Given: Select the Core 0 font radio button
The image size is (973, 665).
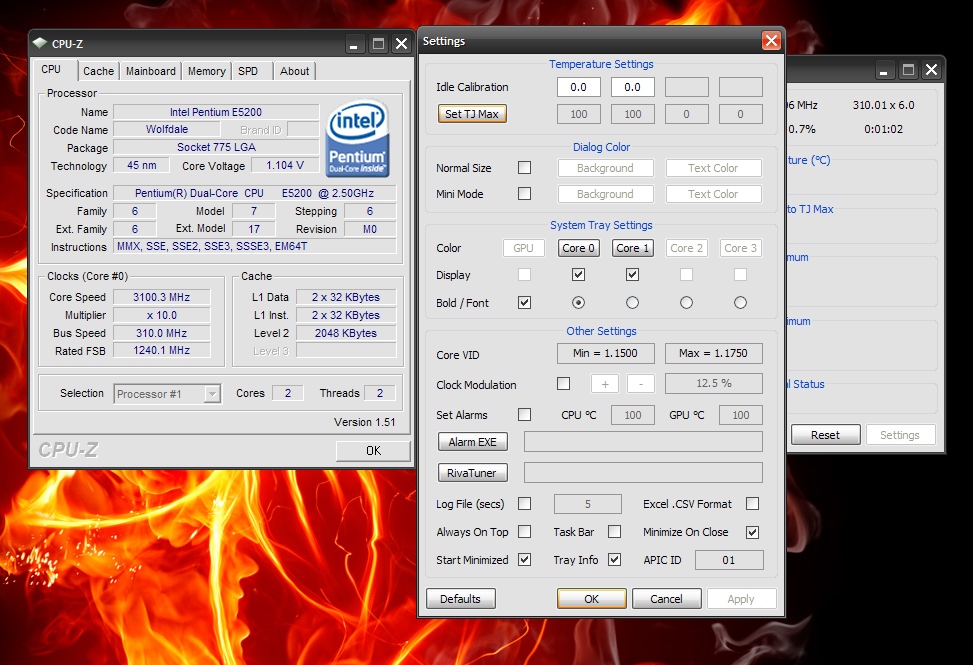Looking at the screenshot, I should (x=578, y=303).
